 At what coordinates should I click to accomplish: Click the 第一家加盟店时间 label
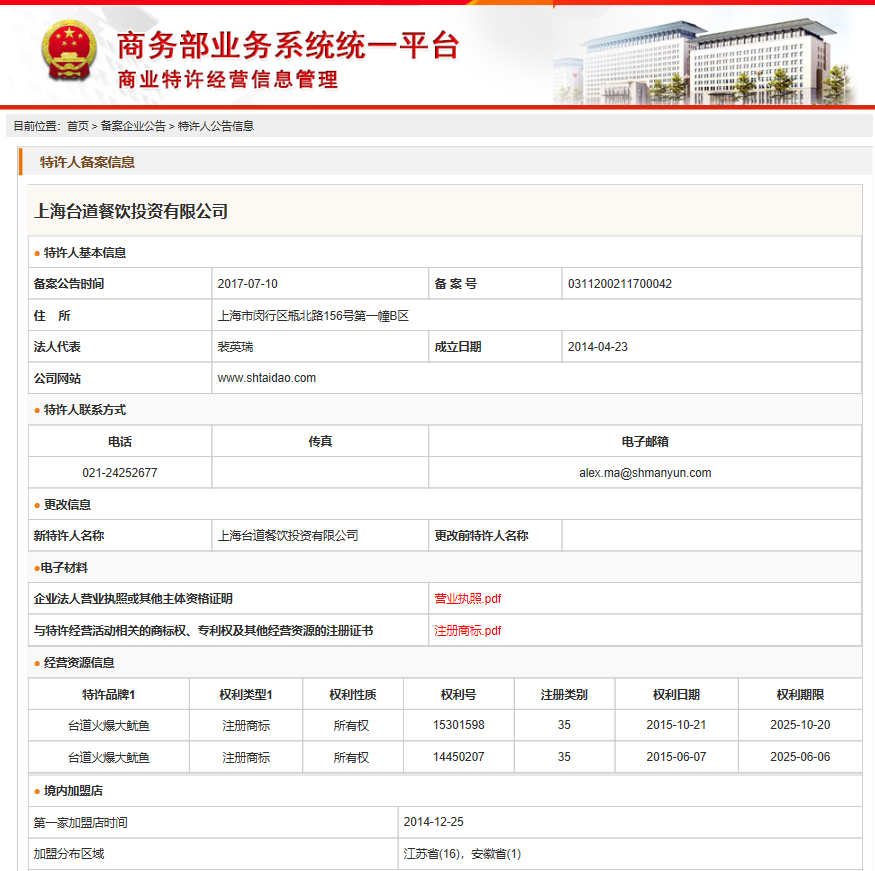click(80, 822)
